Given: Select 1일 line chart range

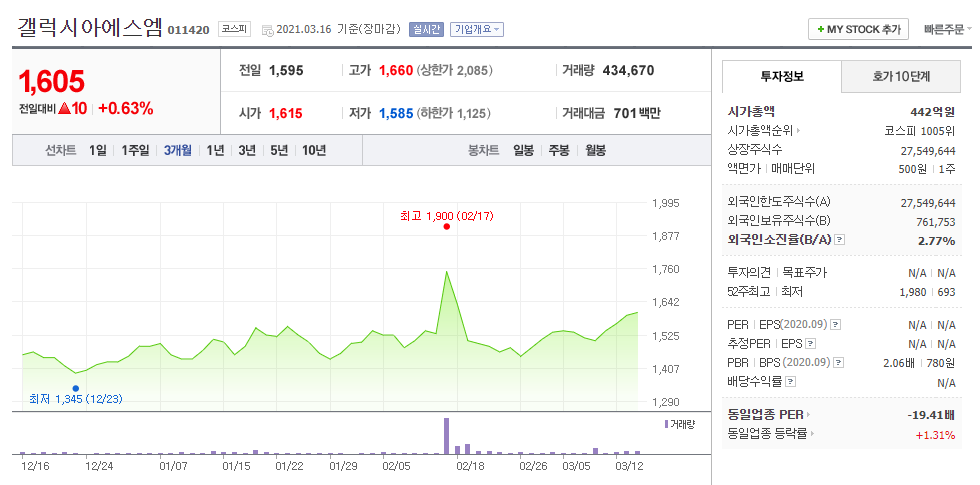Looking at the screenshot, I should click(x=98, y=151).
